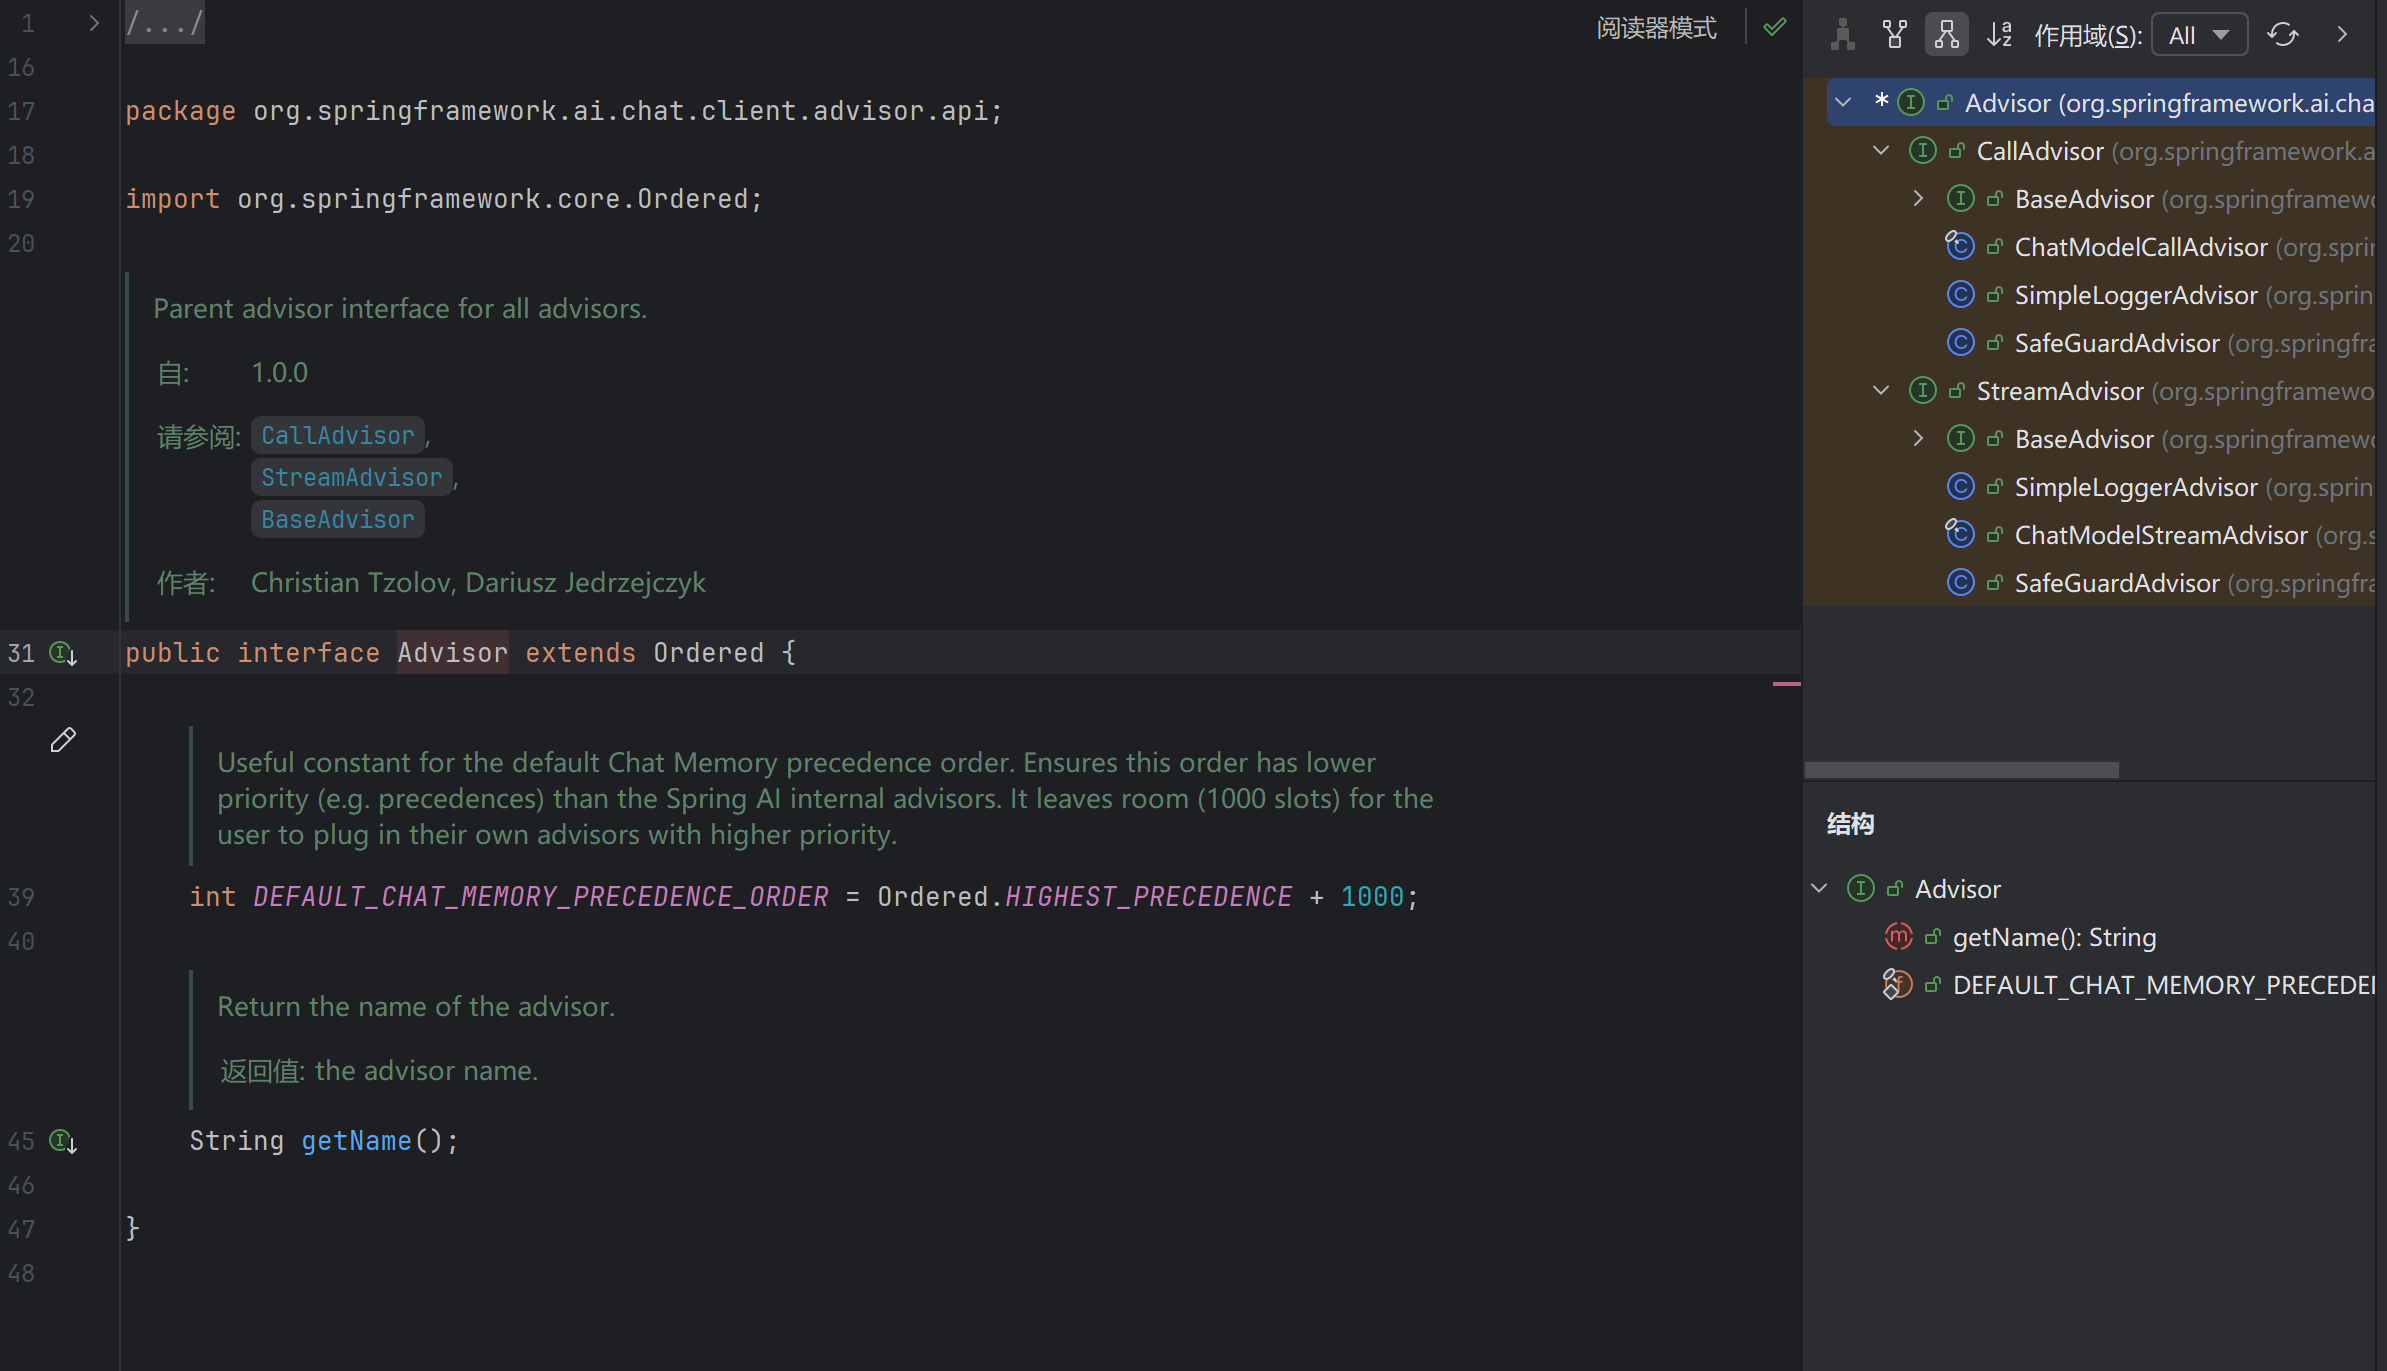The width and height of the screenshot is (2387, 1371).
Task: Click the pink marker on error stripe
Action: [x=1786, y=684]
